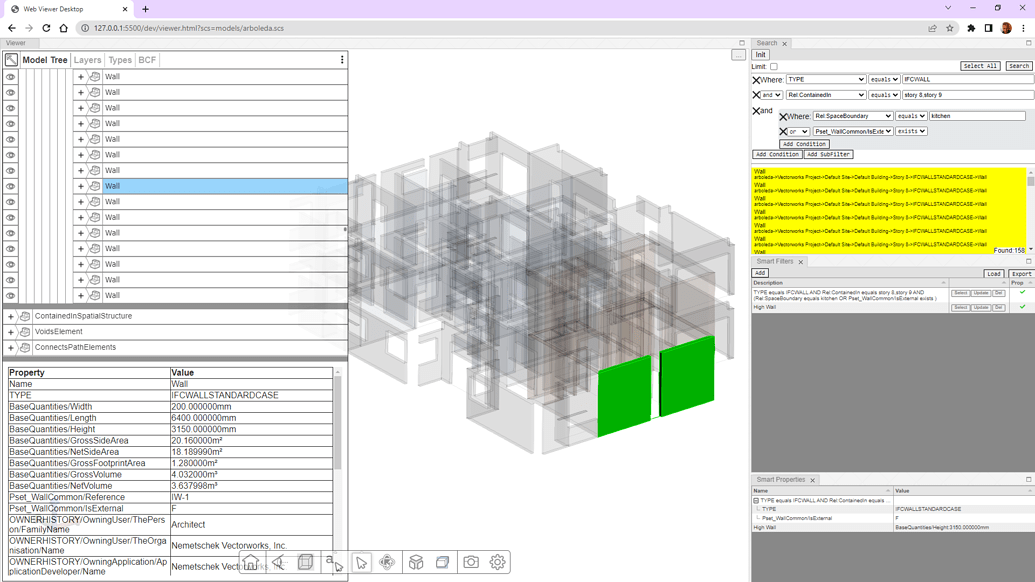The width and height of the screenshot is (1035, 582).
Task: Open viewer settings gear icon
Action: coord(498,562)
